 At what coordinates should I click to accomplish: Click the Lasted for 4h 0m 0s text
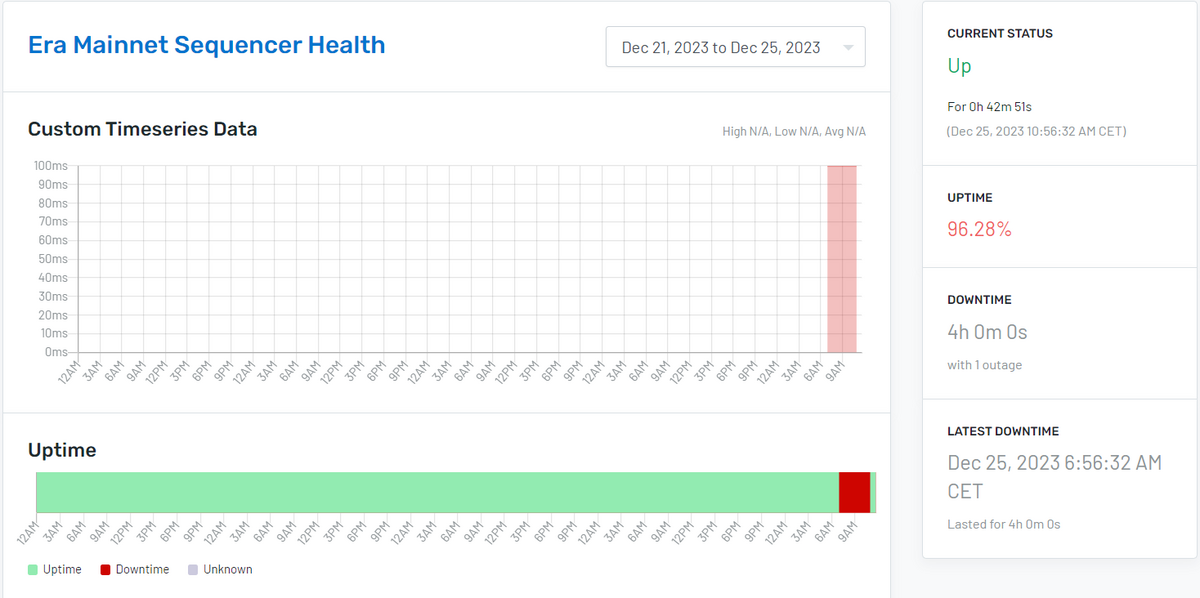tap(1003, 524)
